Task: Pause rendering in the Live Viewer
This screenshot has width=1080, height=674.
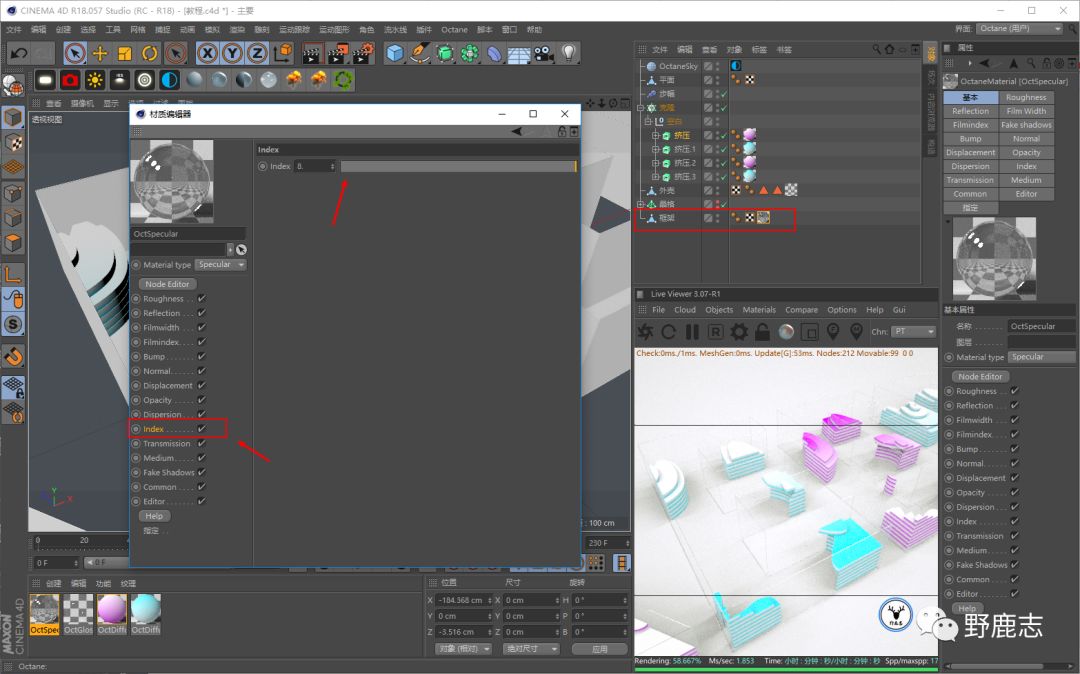Action: coord(692,332)
